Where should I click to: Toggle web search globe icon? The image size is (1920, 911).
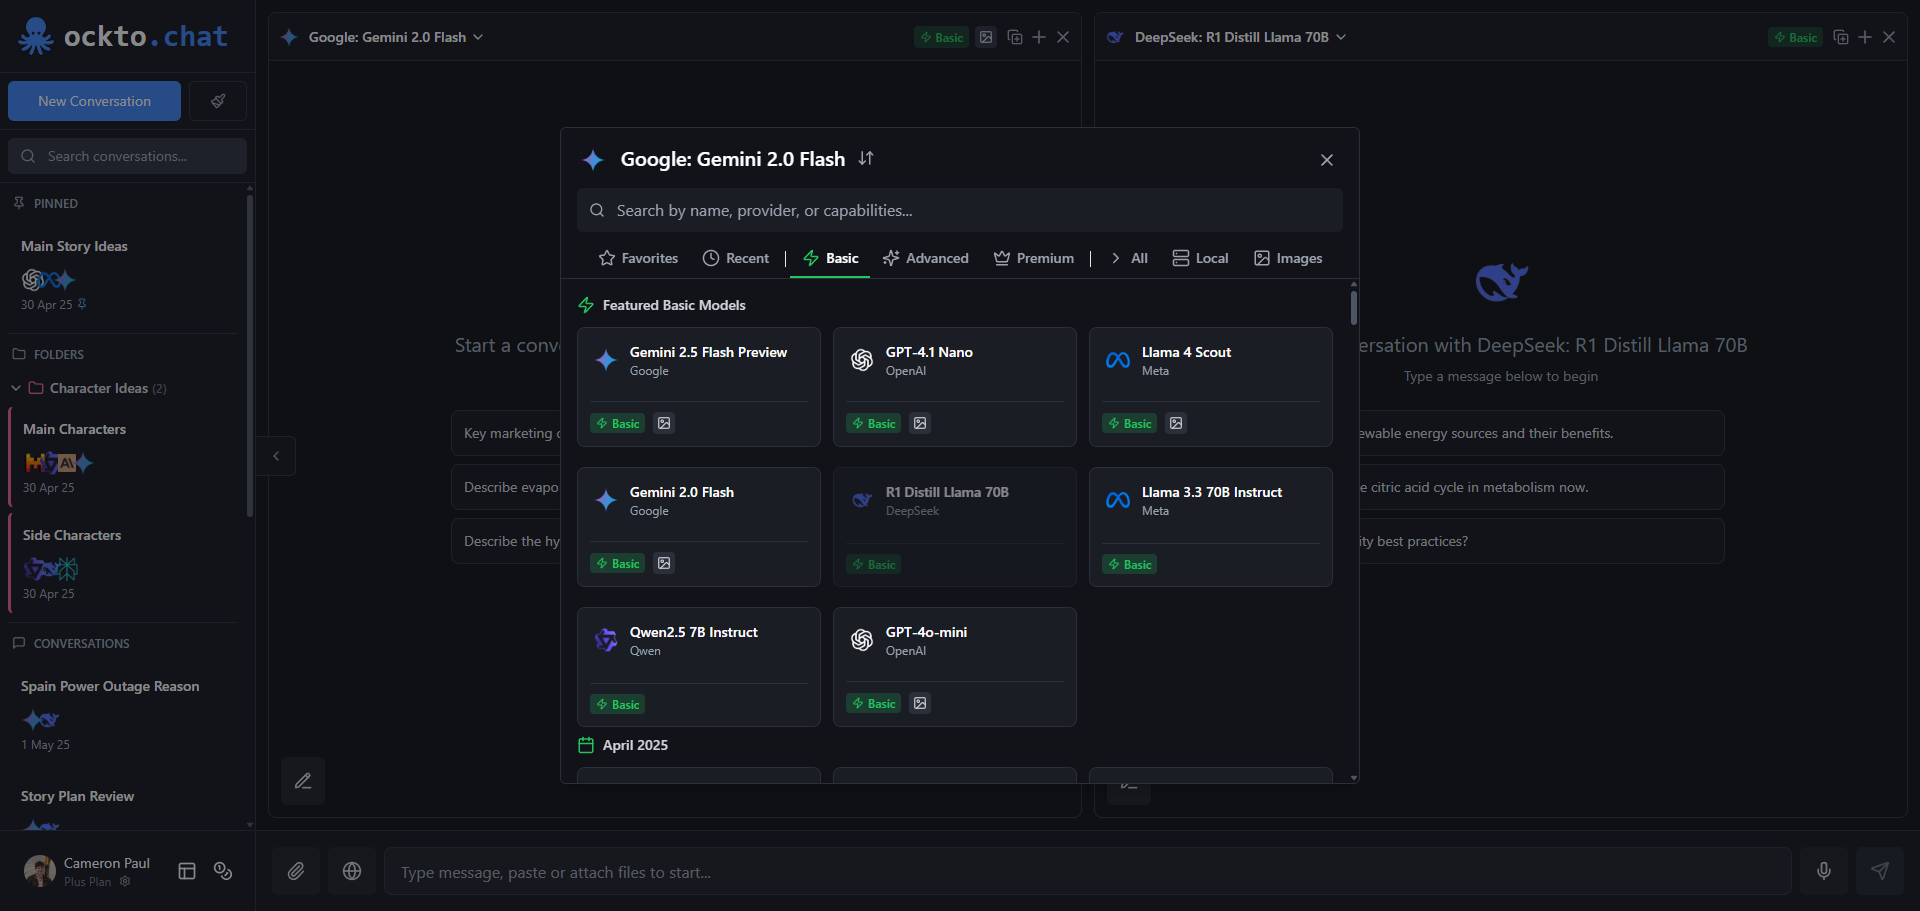(352, 871)
